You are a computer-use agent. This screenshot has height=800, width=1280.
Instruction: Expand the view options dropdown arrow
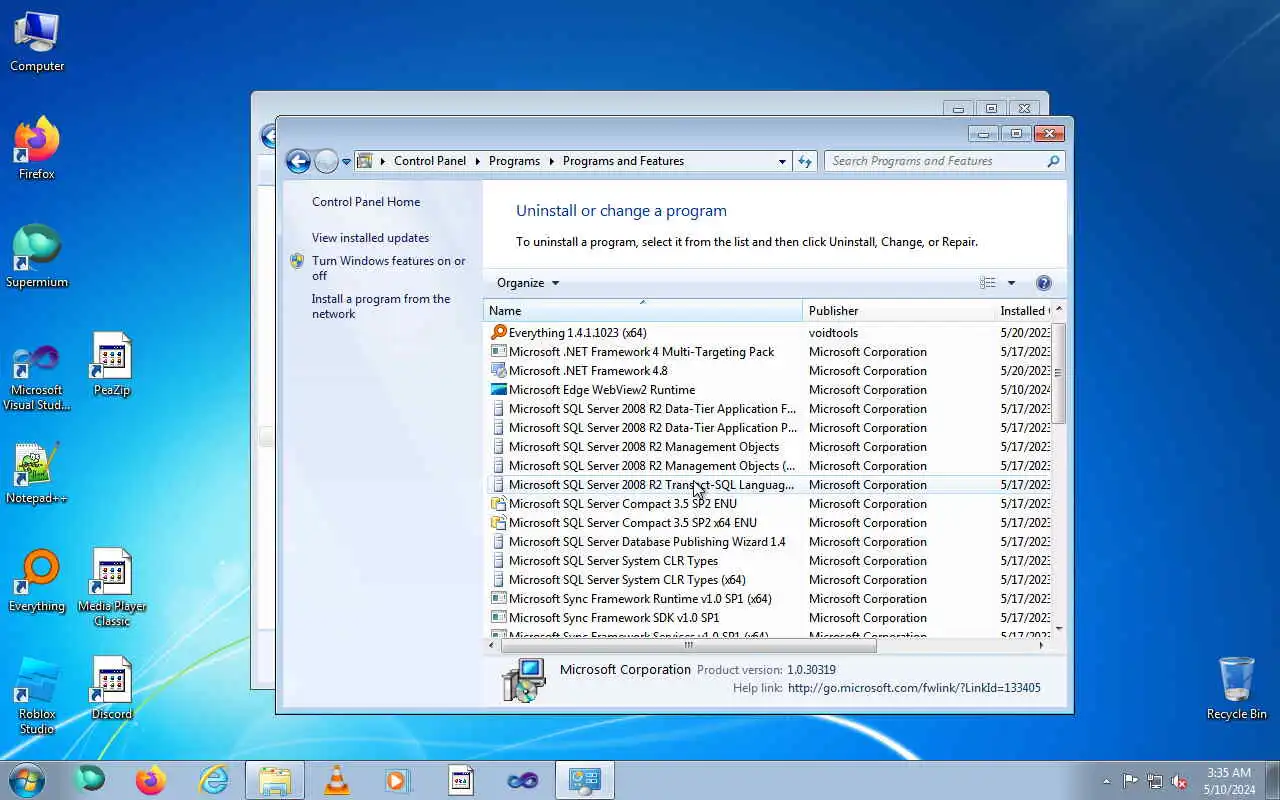(1011, 283)
